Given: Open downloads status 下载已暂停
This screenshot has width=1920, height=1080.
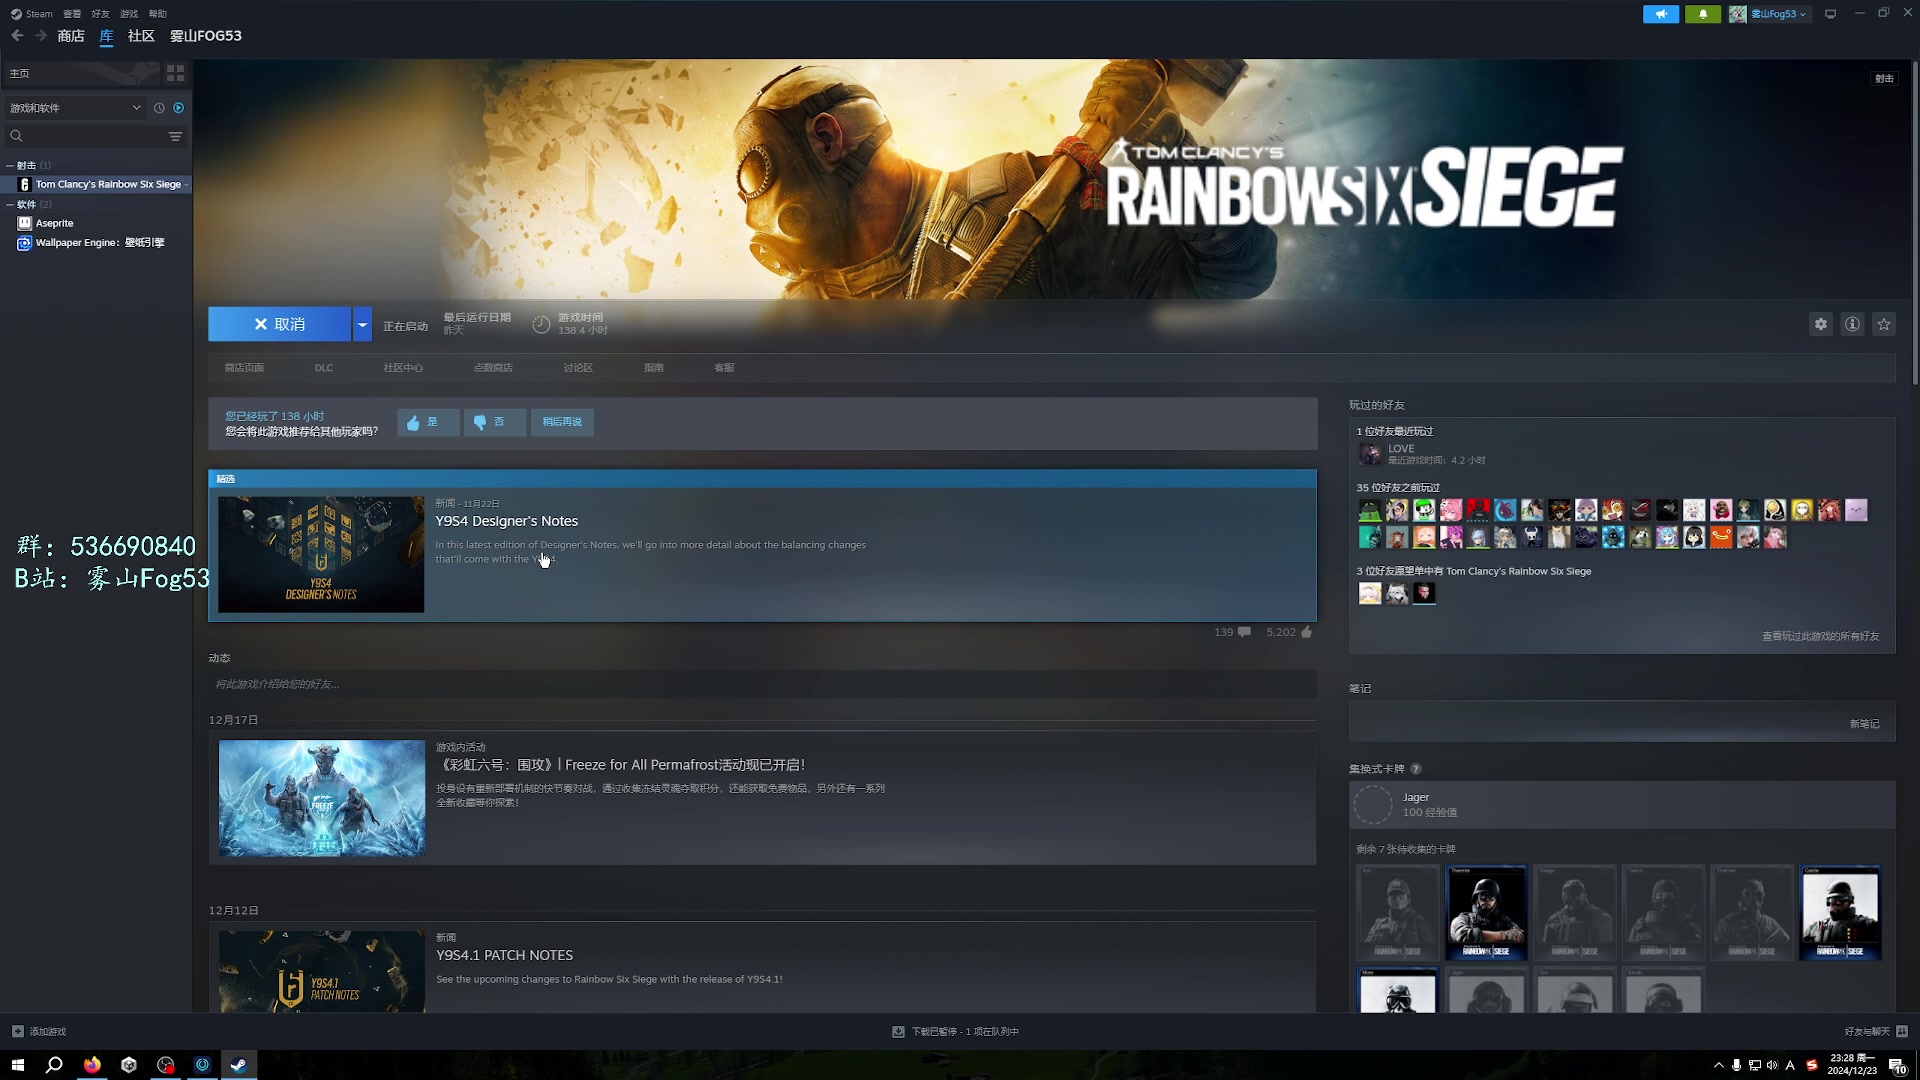Looking at the screenshot, I should click(955, 1032).
